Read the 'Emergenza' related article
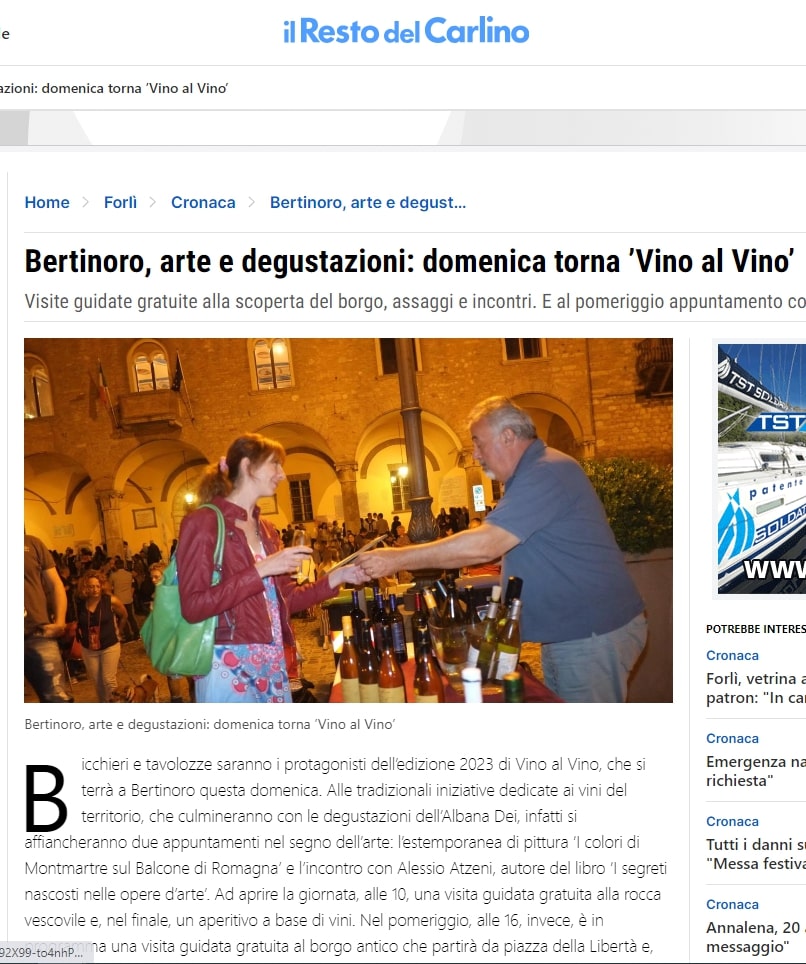 pyautogui.click(x=756, y=771)
